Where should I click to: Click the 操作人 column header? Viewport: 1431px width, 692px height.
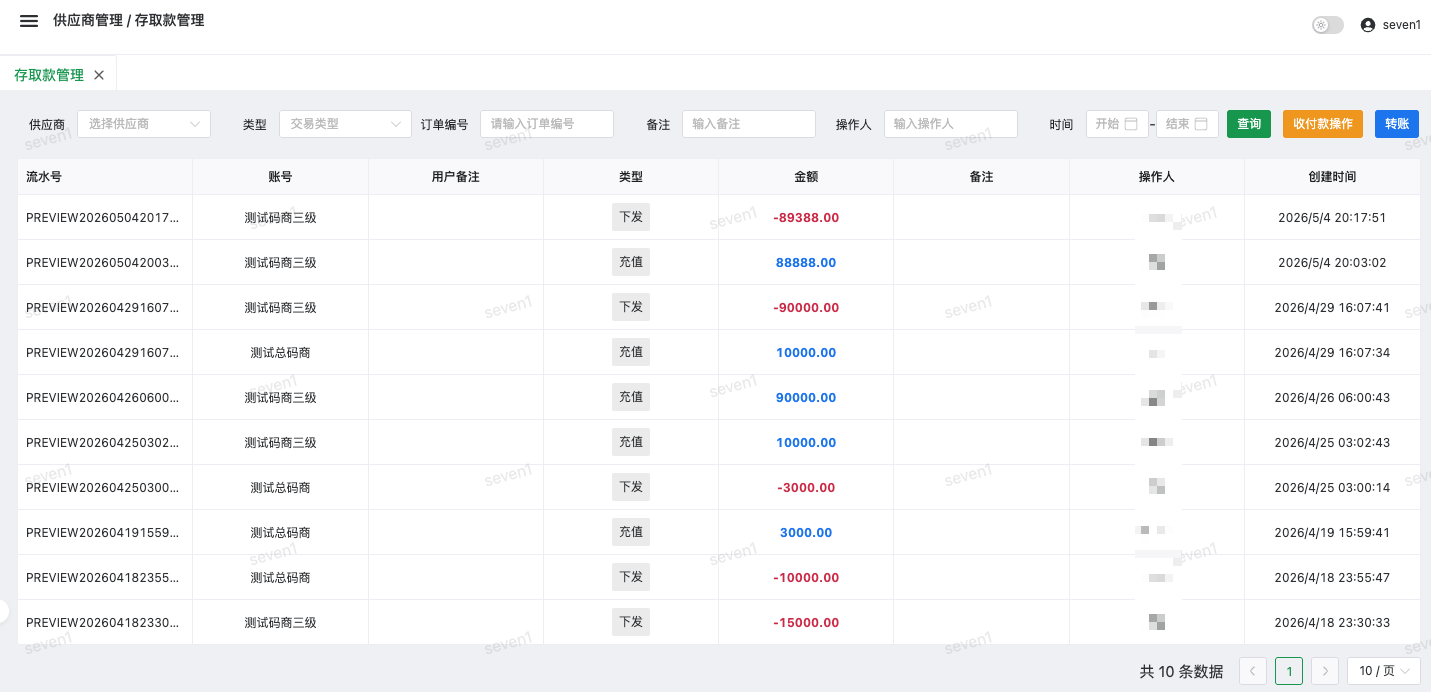click(1157, 177)
